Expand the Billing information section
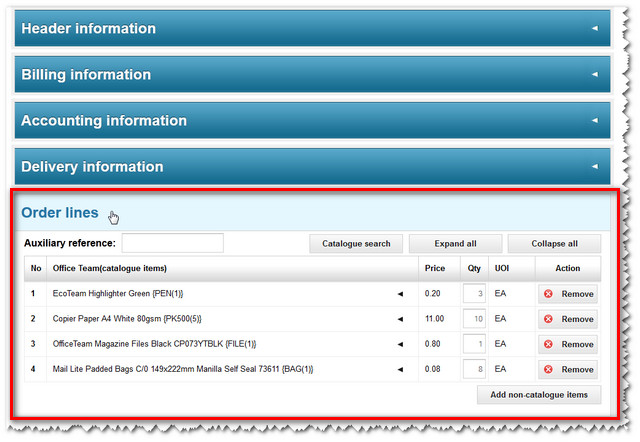Screen dimensions: 640x442 [x=310, y=75]
